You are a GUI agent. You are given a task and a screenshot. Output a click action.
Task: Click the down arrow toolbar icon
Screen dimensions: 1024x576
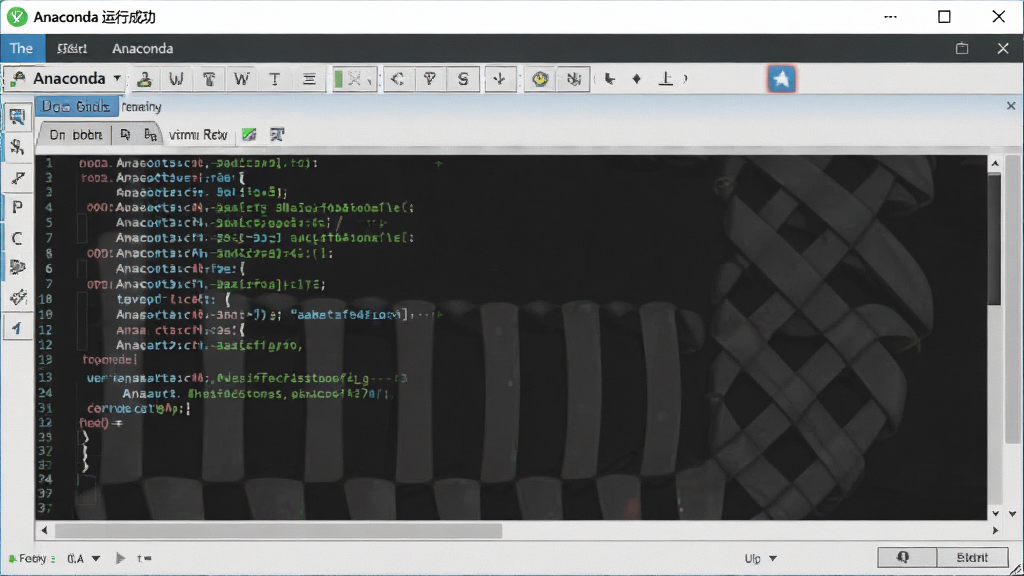(x=500, y=79)
